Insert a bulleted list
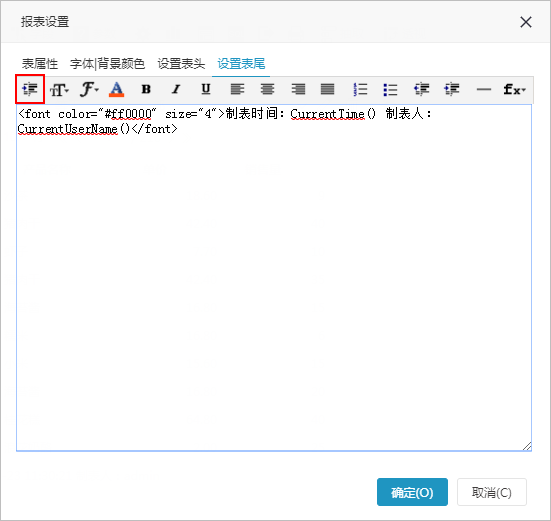Screen dimensions: 551x521 pos(390,90)
